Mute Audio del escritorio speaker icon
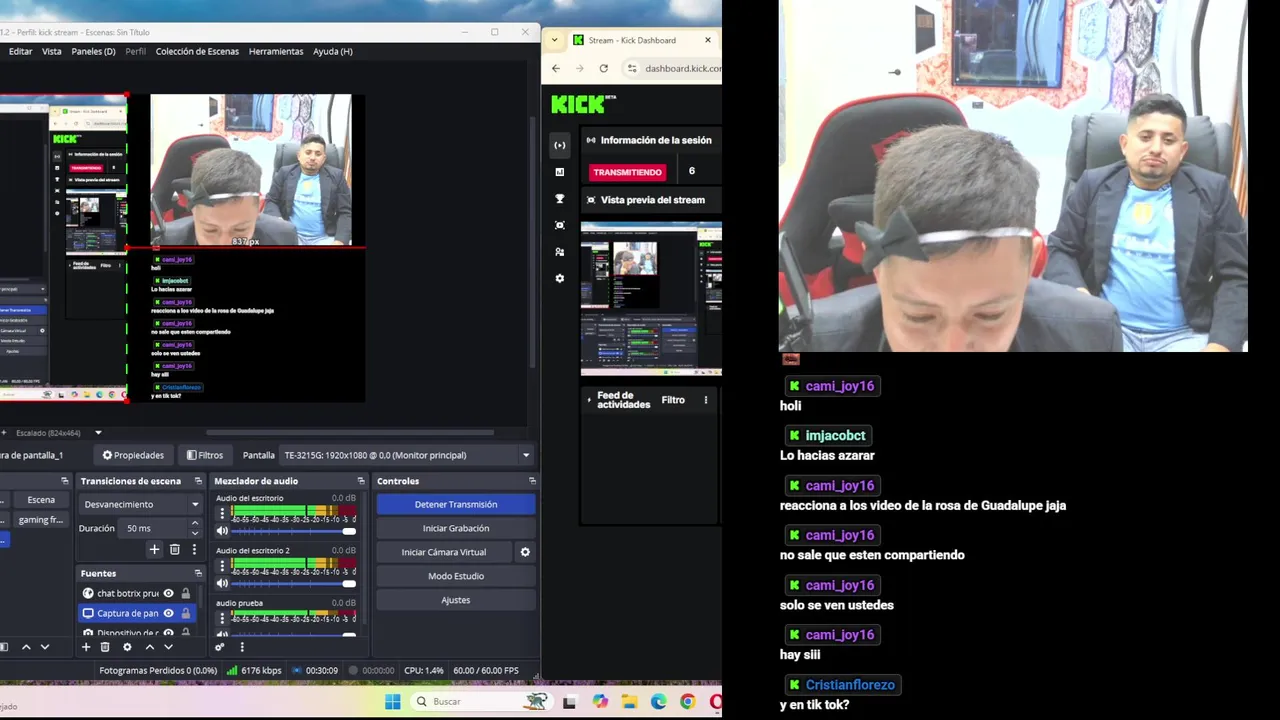 click(x=222, y=531)
